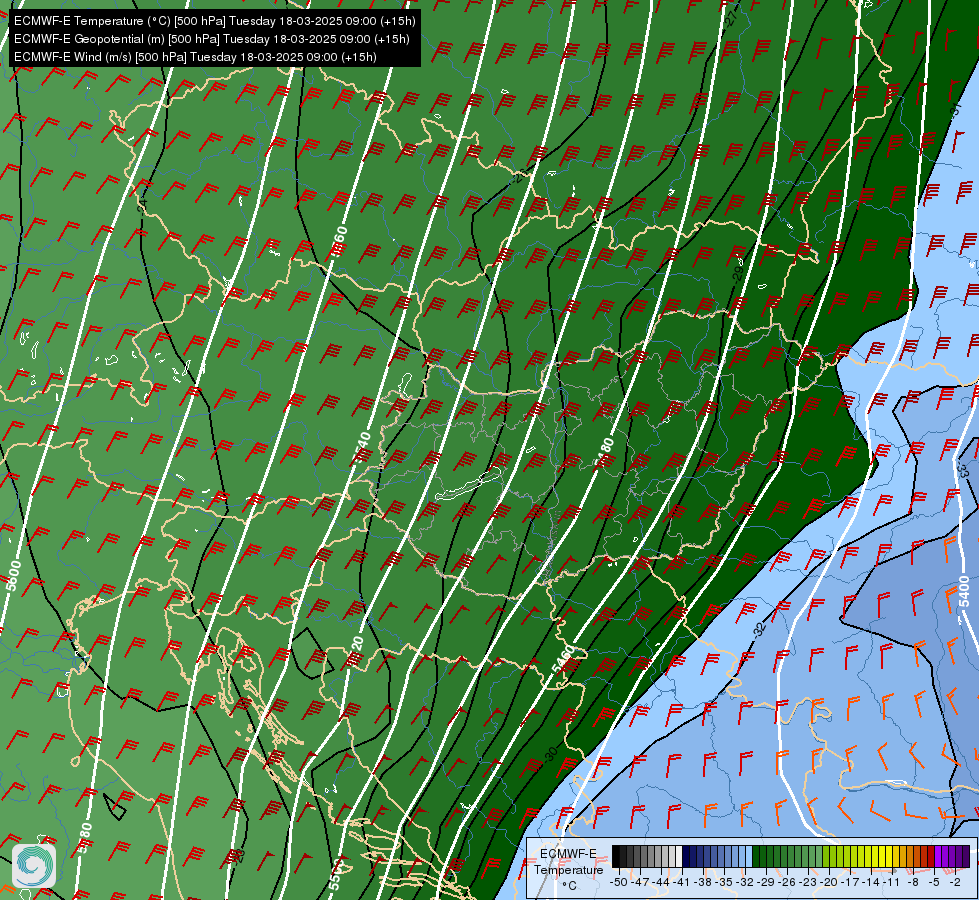
Task: Click the swirl logo icon at bottom-left
Action: (34, 866)
